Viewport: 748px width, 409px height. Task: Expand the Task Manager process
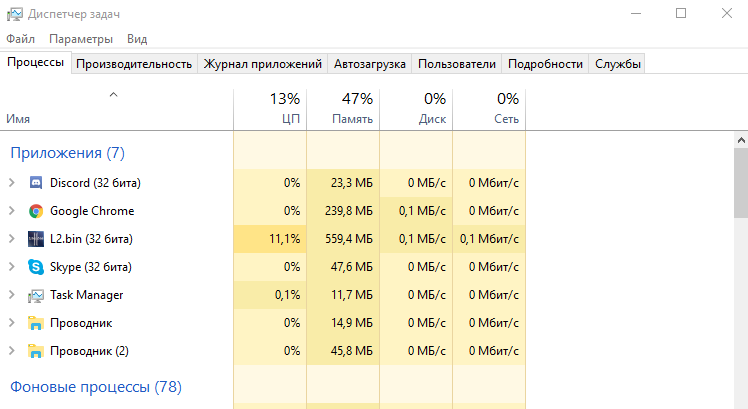tap(12, 295)
